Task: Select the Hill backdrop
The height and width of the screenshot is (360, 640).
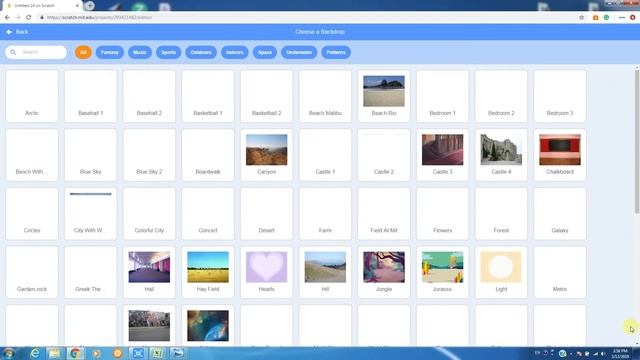Action: (325, 272)
